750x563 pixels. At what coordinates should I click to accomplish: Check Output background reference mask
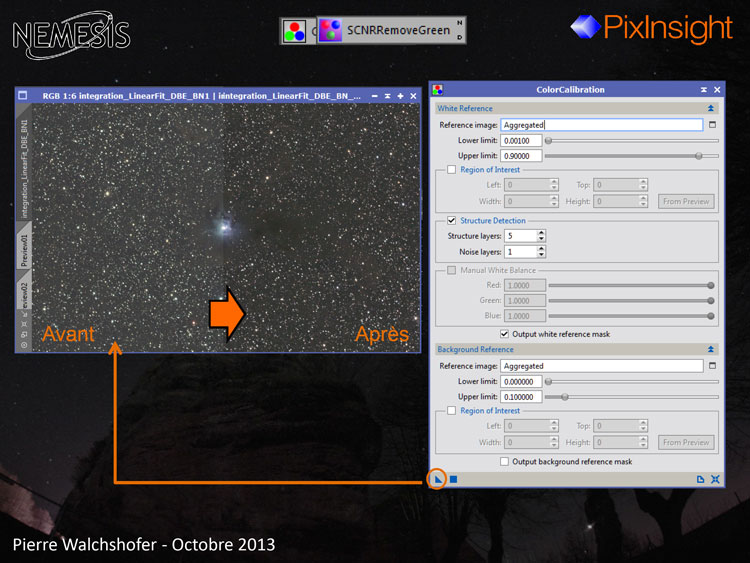point(504,462)
